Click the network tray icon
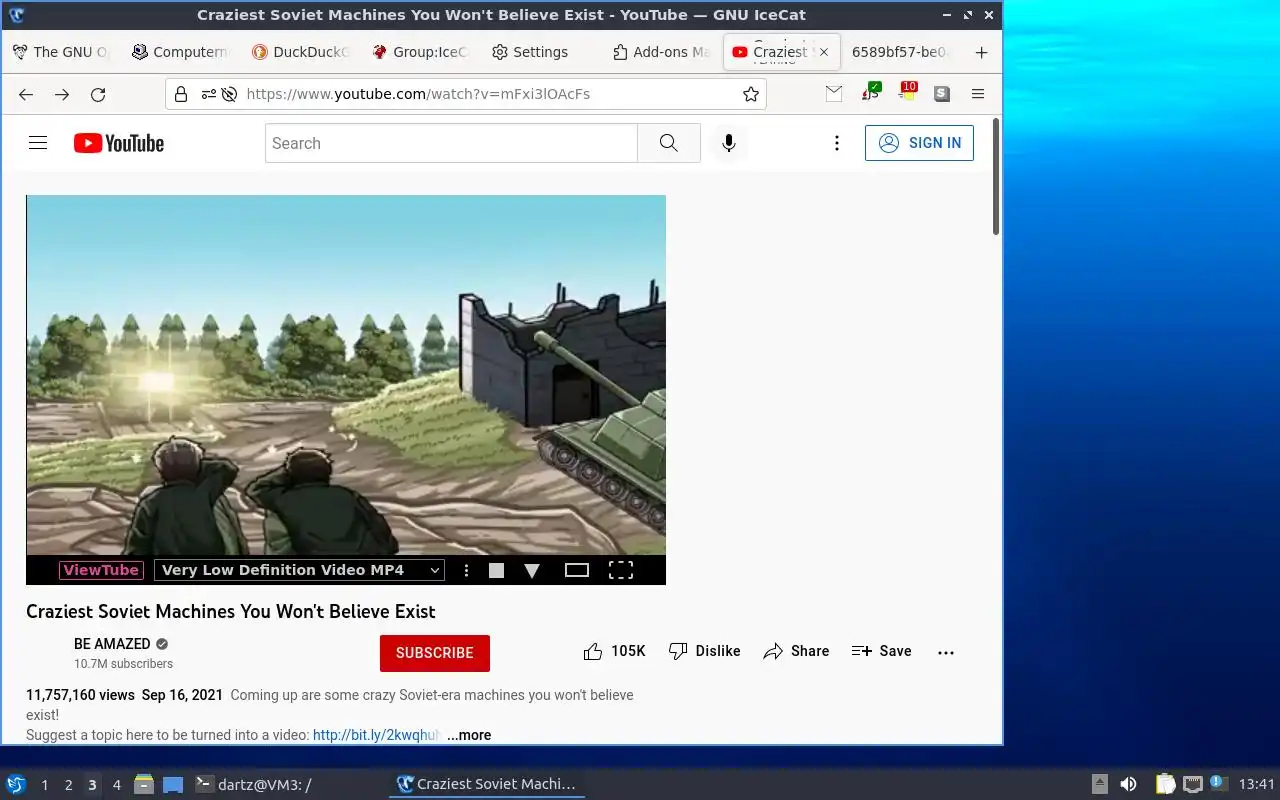 [1192, 784]
